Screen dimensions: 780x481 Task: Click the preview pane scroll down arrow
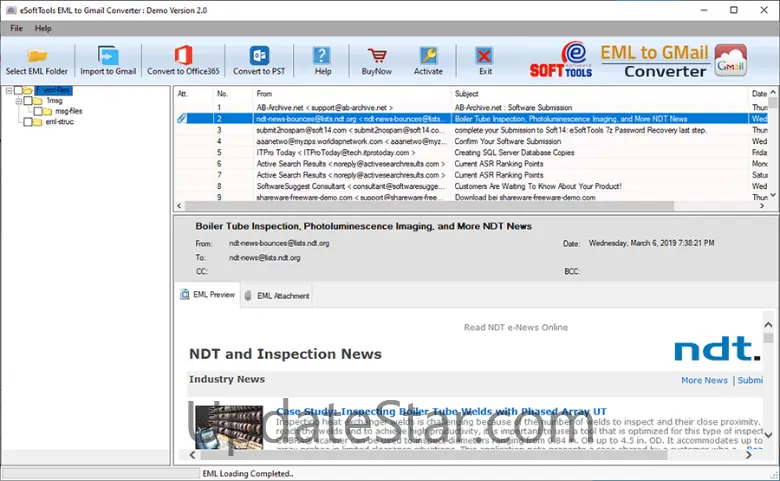coord(768,435)
